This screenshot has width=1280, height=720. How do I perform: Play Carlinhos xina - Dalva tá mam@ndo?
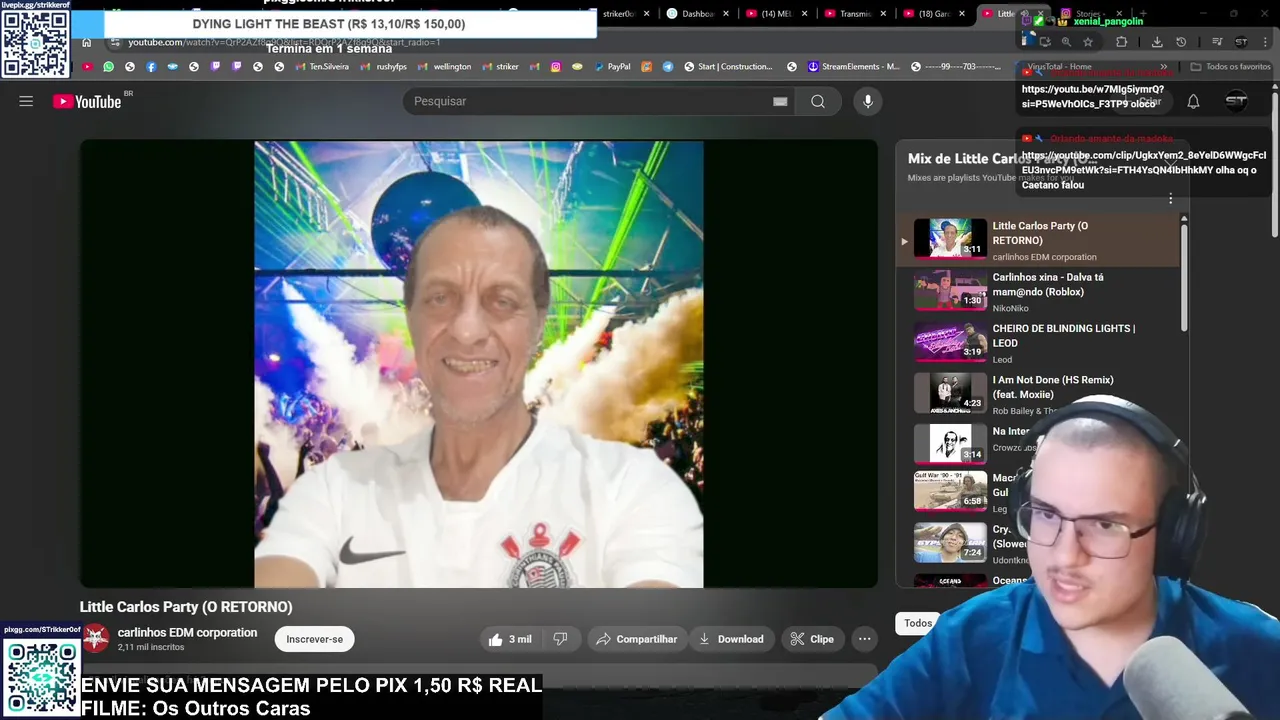(1038, 292)
